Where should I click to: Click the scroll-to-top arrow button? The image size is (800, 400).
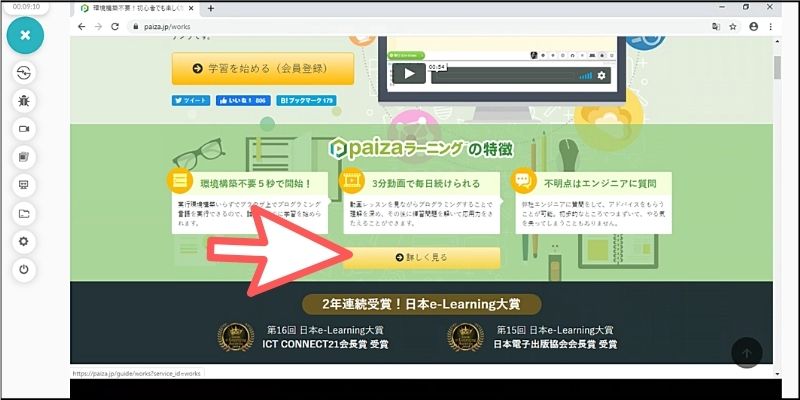tap(746, 353)
